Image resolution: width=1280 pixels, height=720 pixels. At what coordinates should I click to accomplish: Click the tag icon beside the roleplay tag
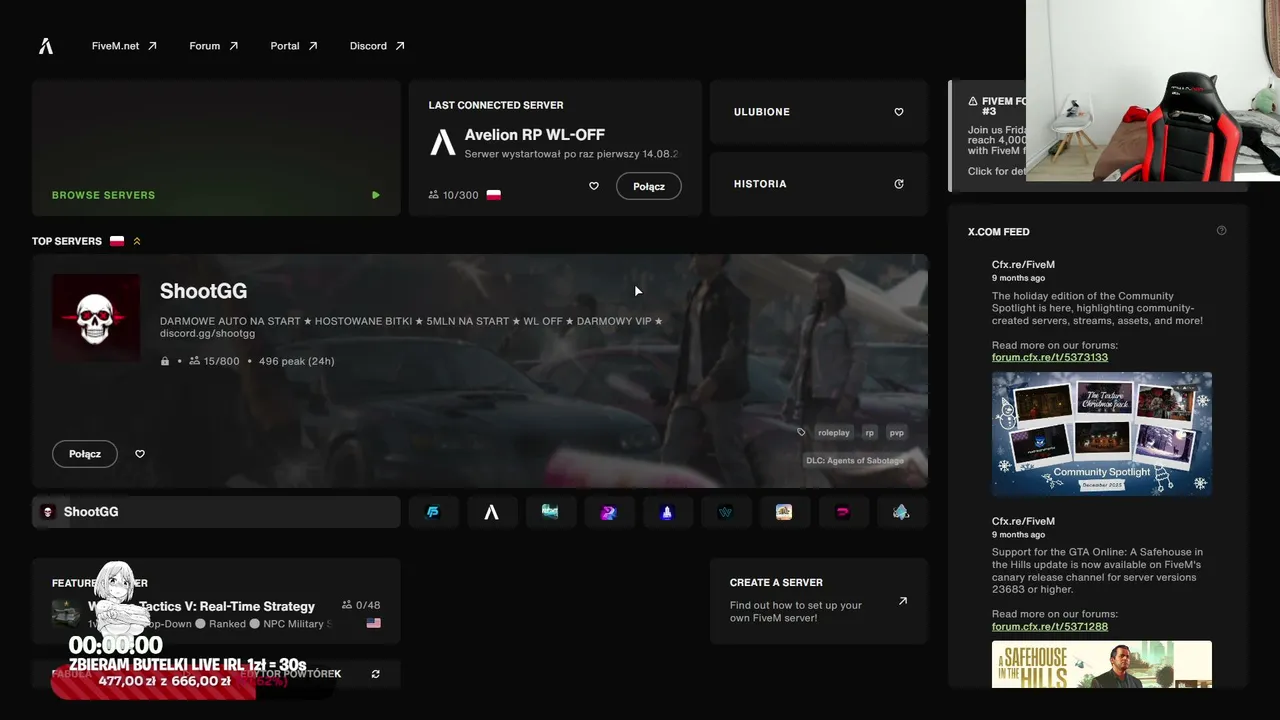pyautogui.click(x=801, y=433)
